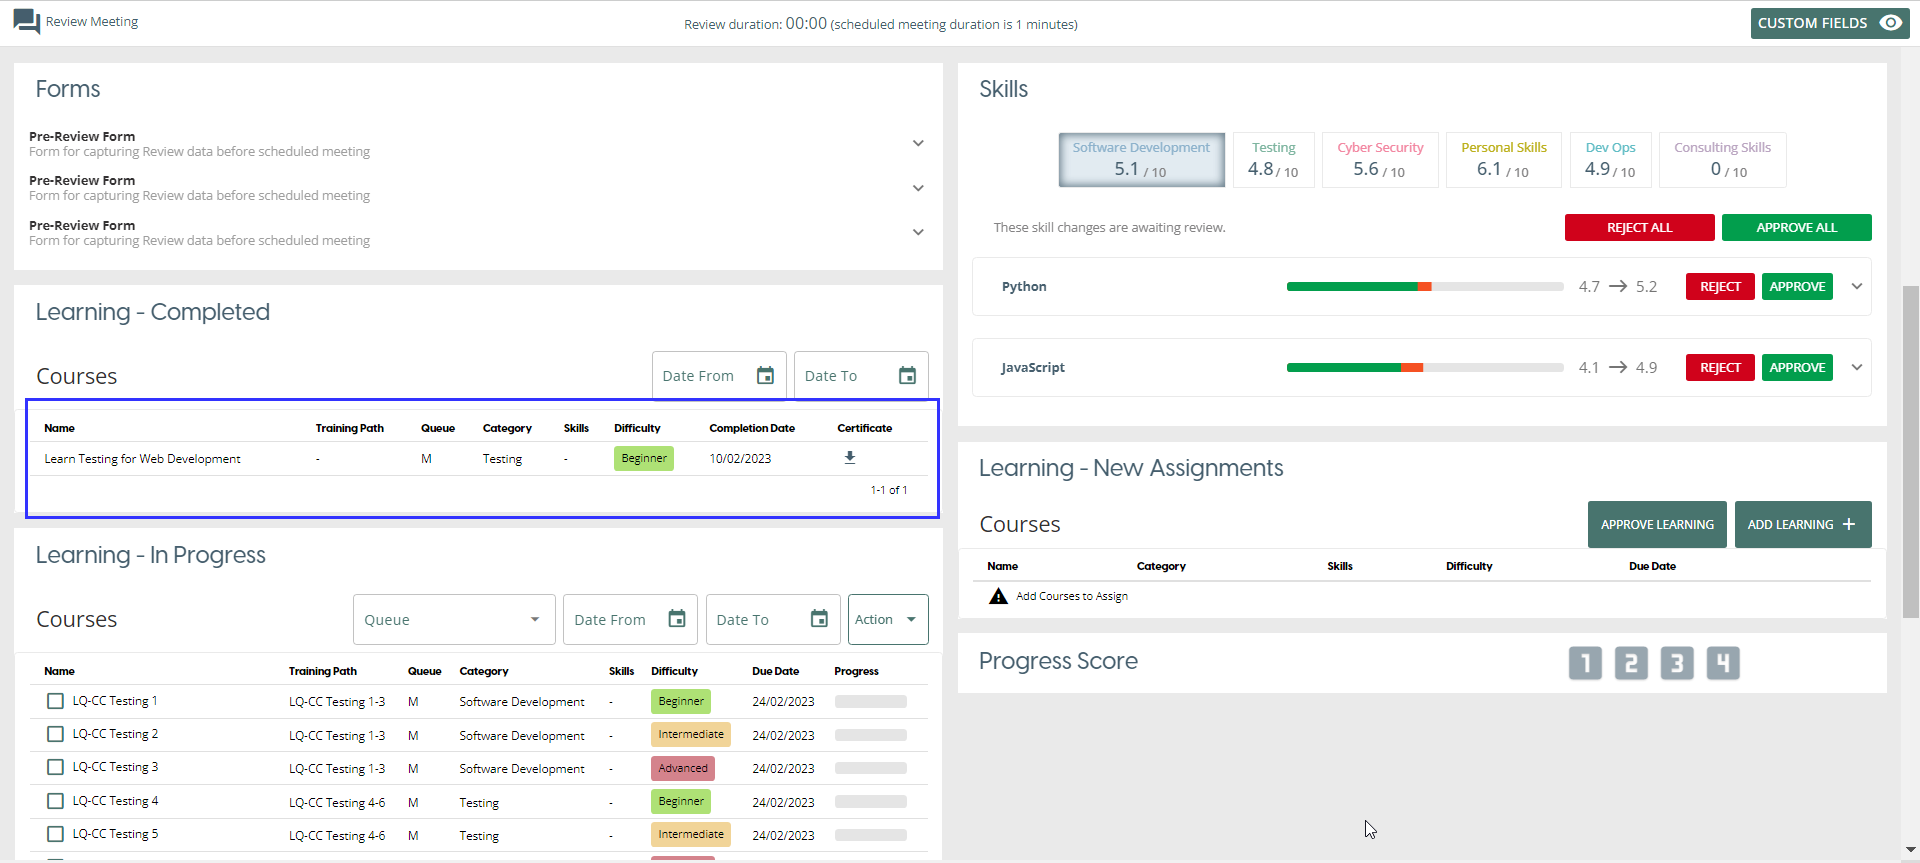Click the Reject All button
The image size is (1920, 863).
[x=1639, y=228]
